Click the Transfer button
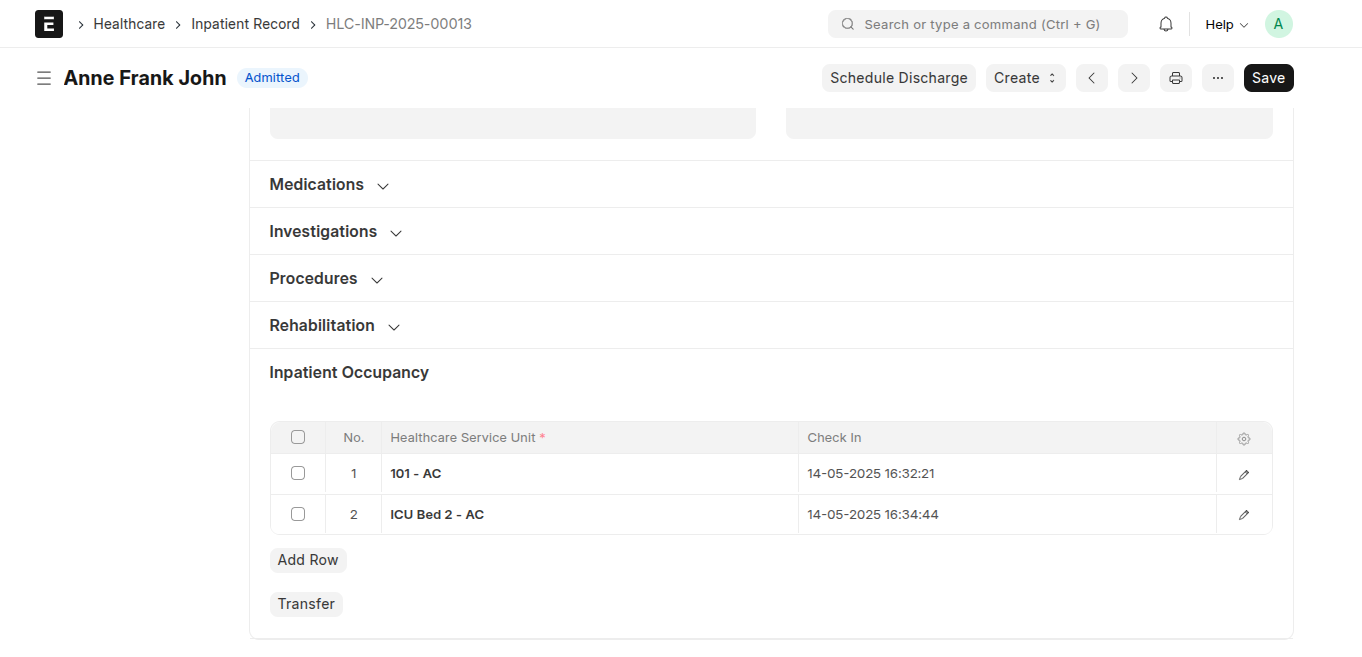 pos(306,604)
